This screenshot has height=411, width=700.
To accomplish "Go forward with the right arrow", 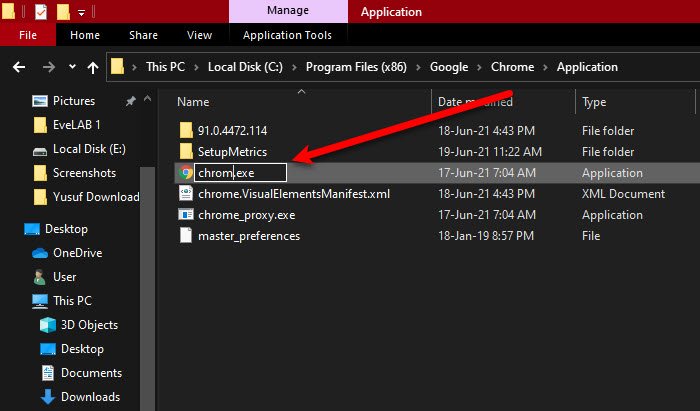I will (x=49, y=67).
